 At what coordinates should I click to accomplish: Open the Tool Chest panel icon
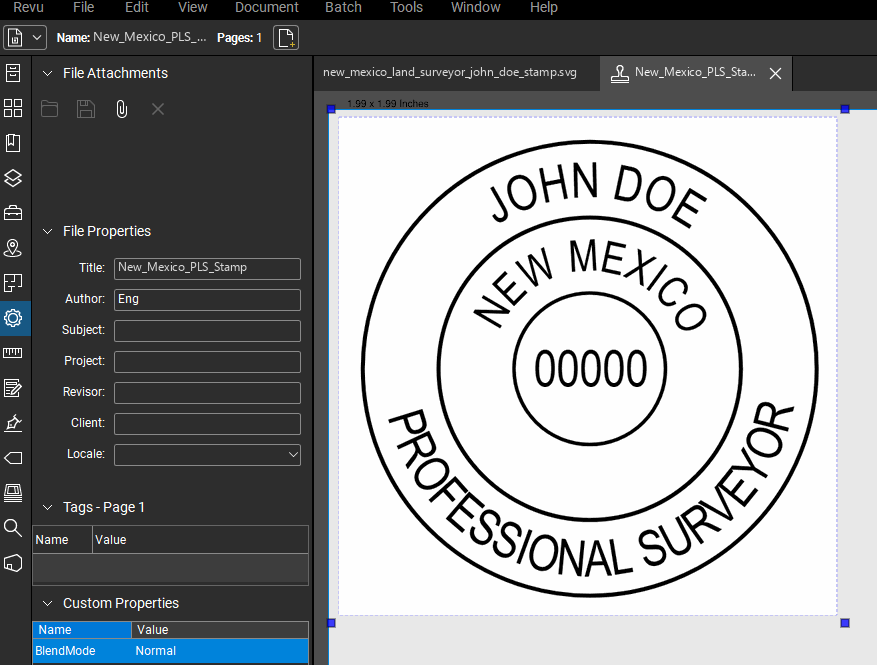[x=13, y=213]
